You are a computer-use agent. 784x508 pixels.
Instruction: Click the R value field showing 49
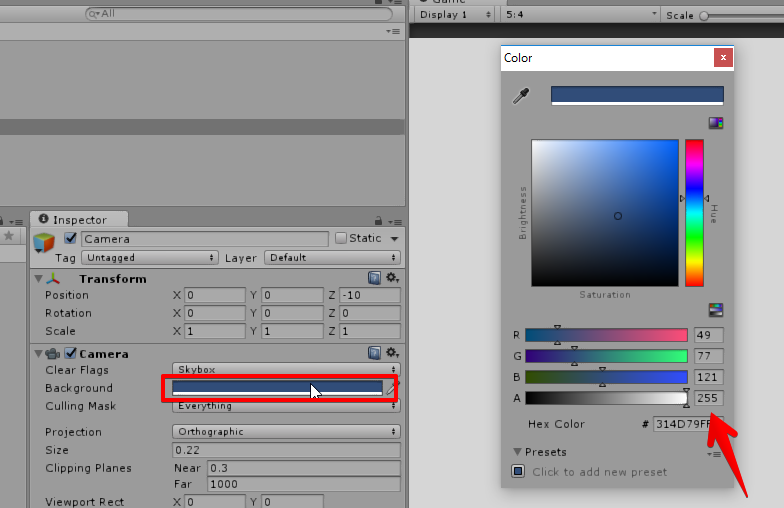tap(708, 335)
